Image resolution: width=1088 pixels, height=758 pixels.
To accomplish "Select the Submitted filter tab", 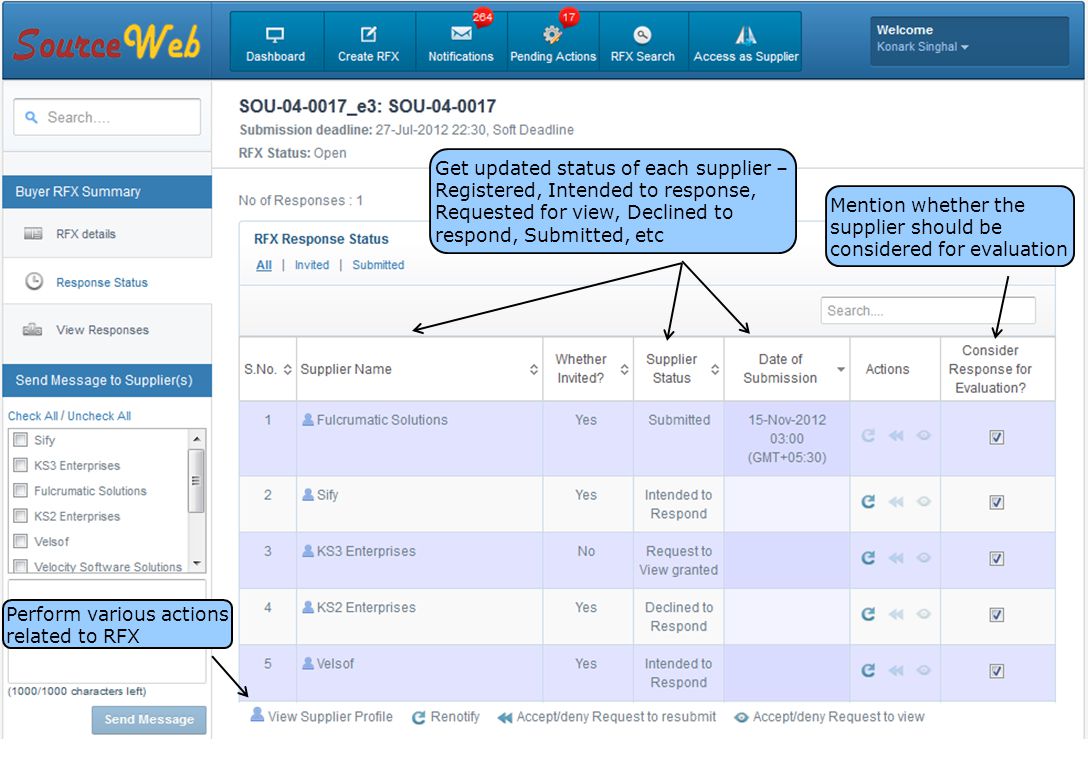I will [378, 265].
